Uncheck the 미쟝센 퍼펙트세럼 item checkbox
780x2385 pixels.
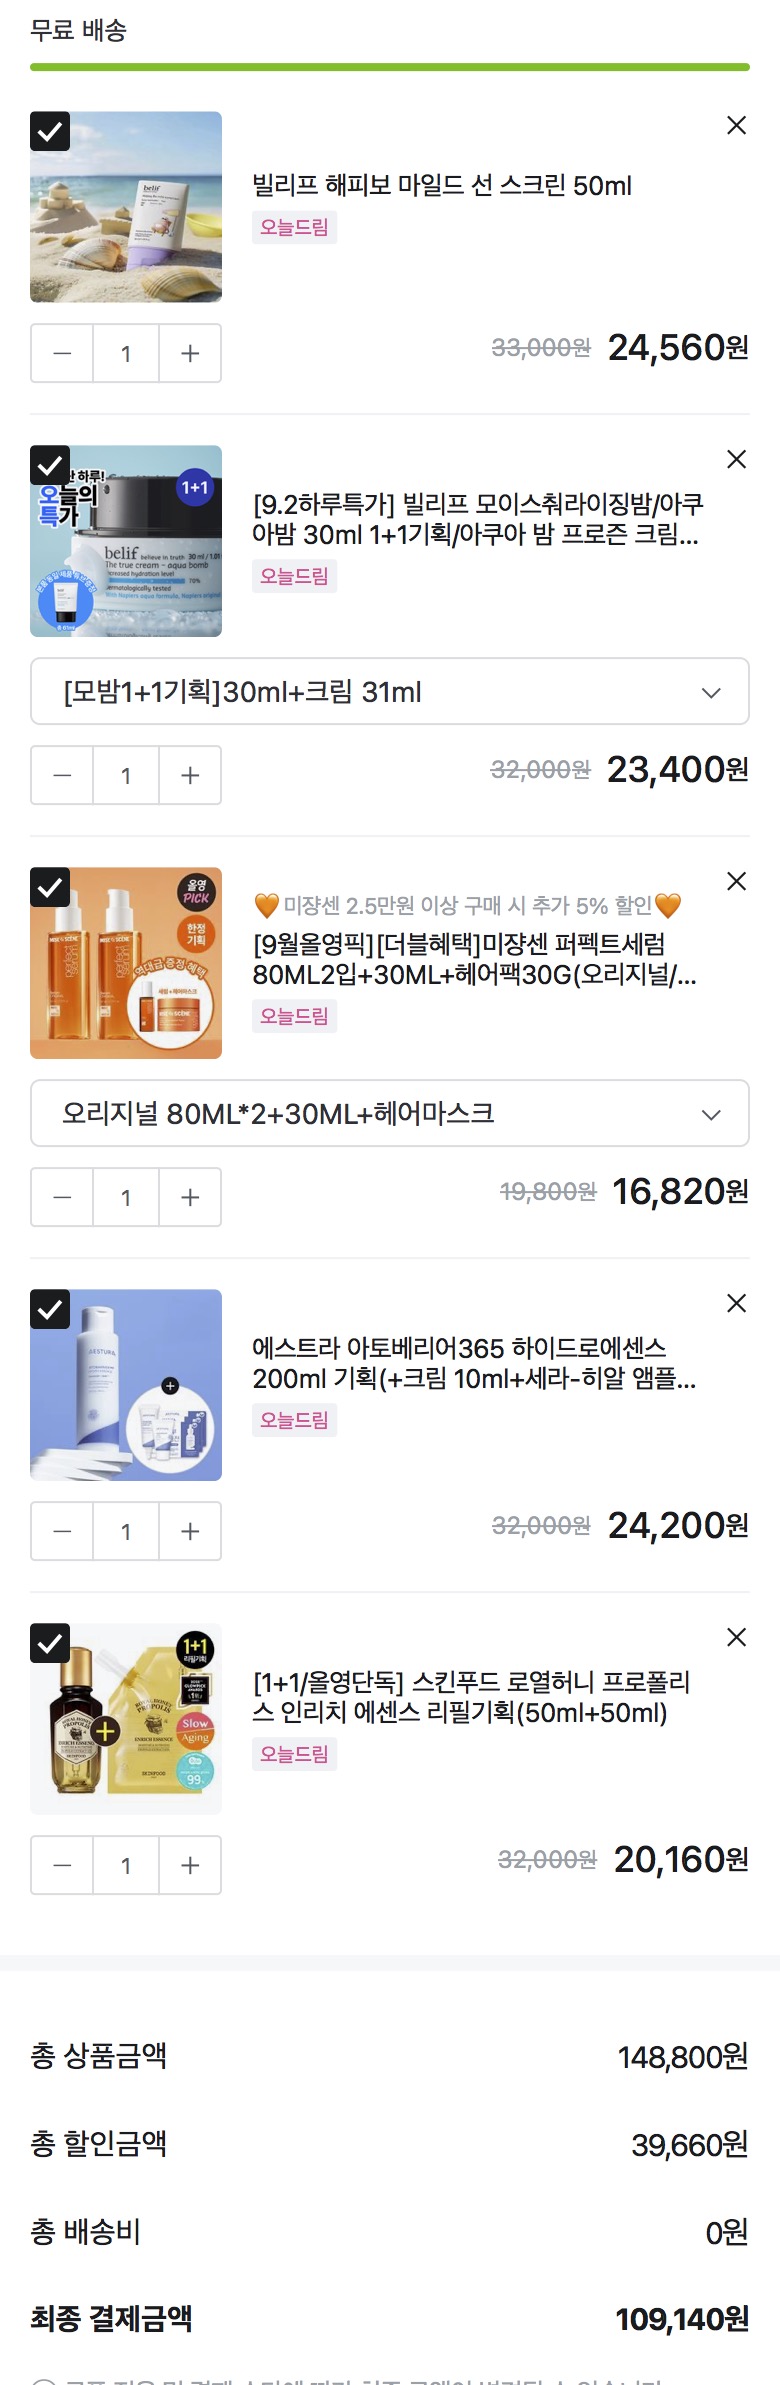click(50, 887)
